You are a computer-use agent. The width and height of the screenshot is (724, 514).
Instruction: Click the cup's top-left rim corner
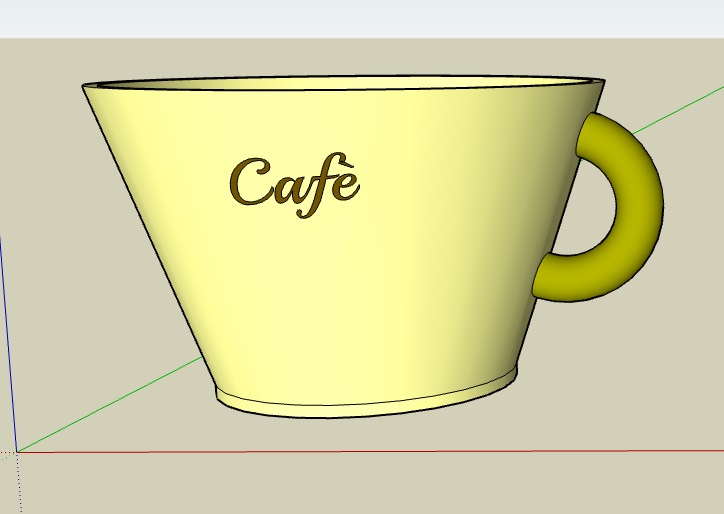click(84, 88)
